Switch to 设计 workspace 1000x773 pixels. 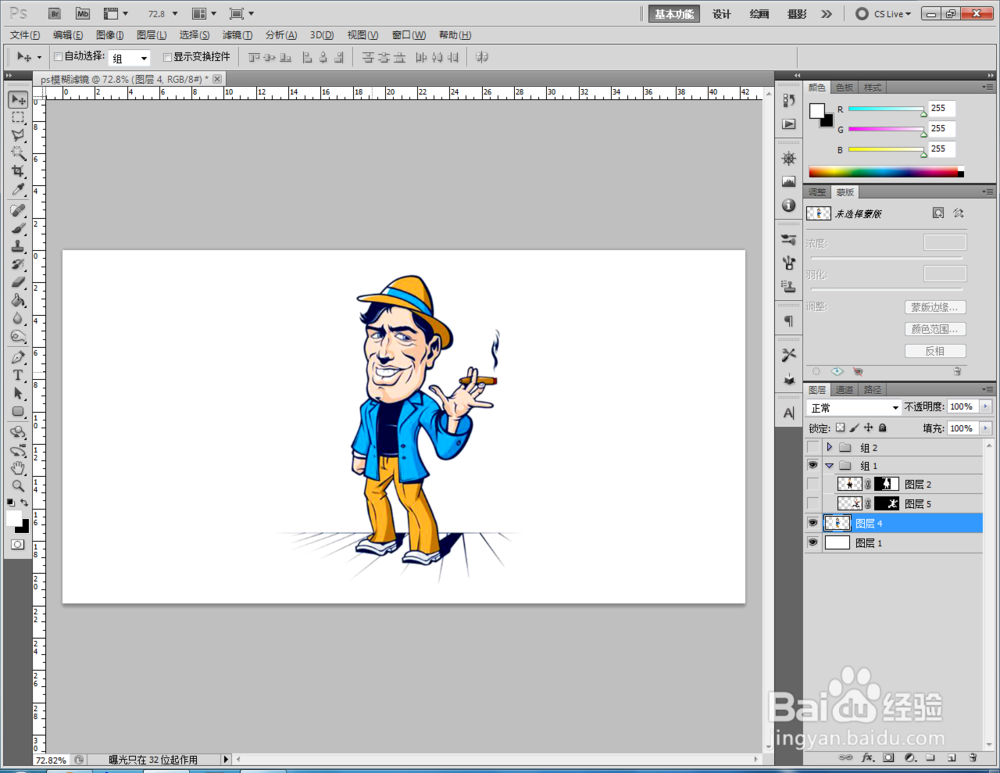tap(721, 14)
